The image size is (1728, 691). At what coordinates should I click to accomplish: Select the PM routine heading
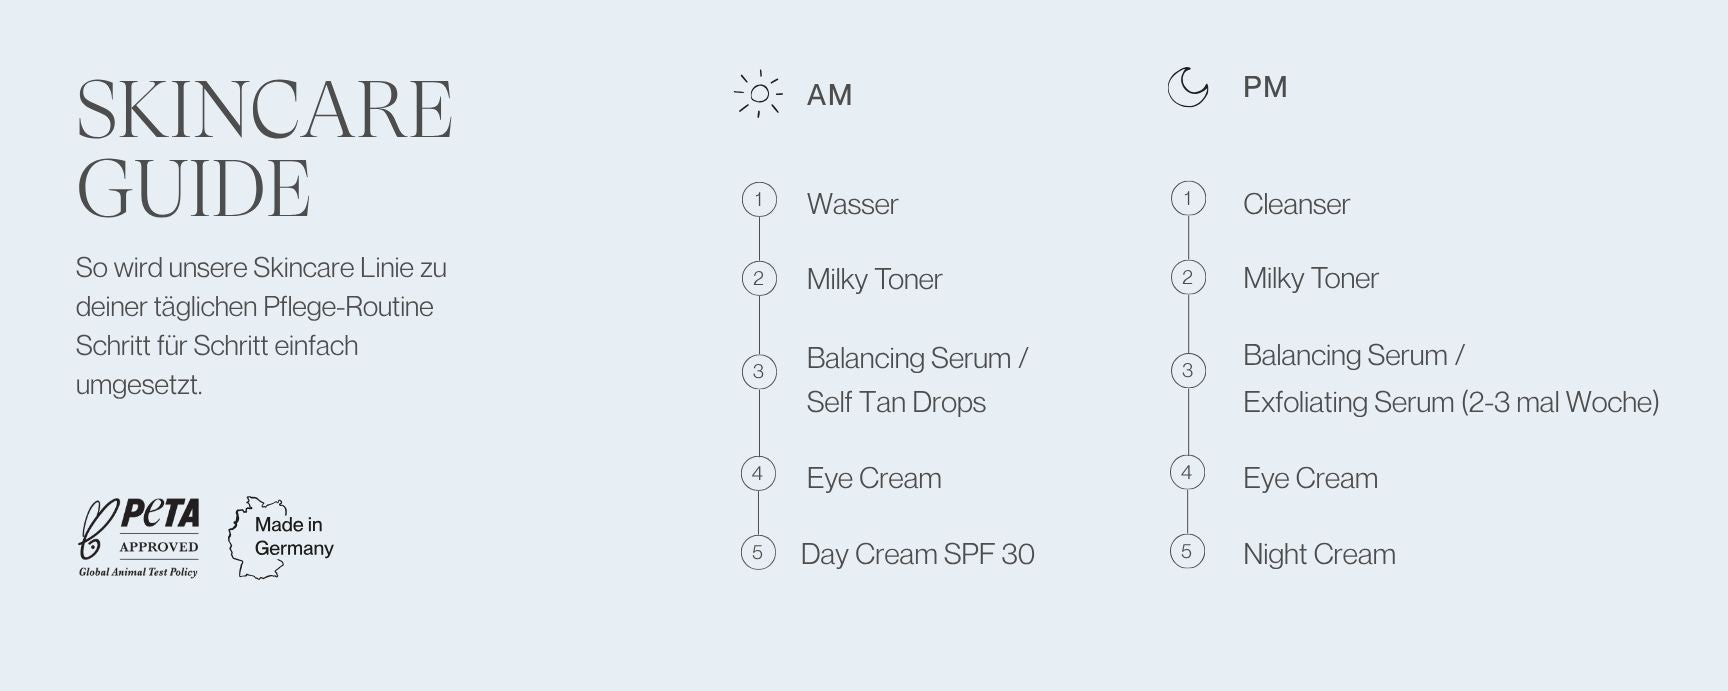(x=1265, y=87)
